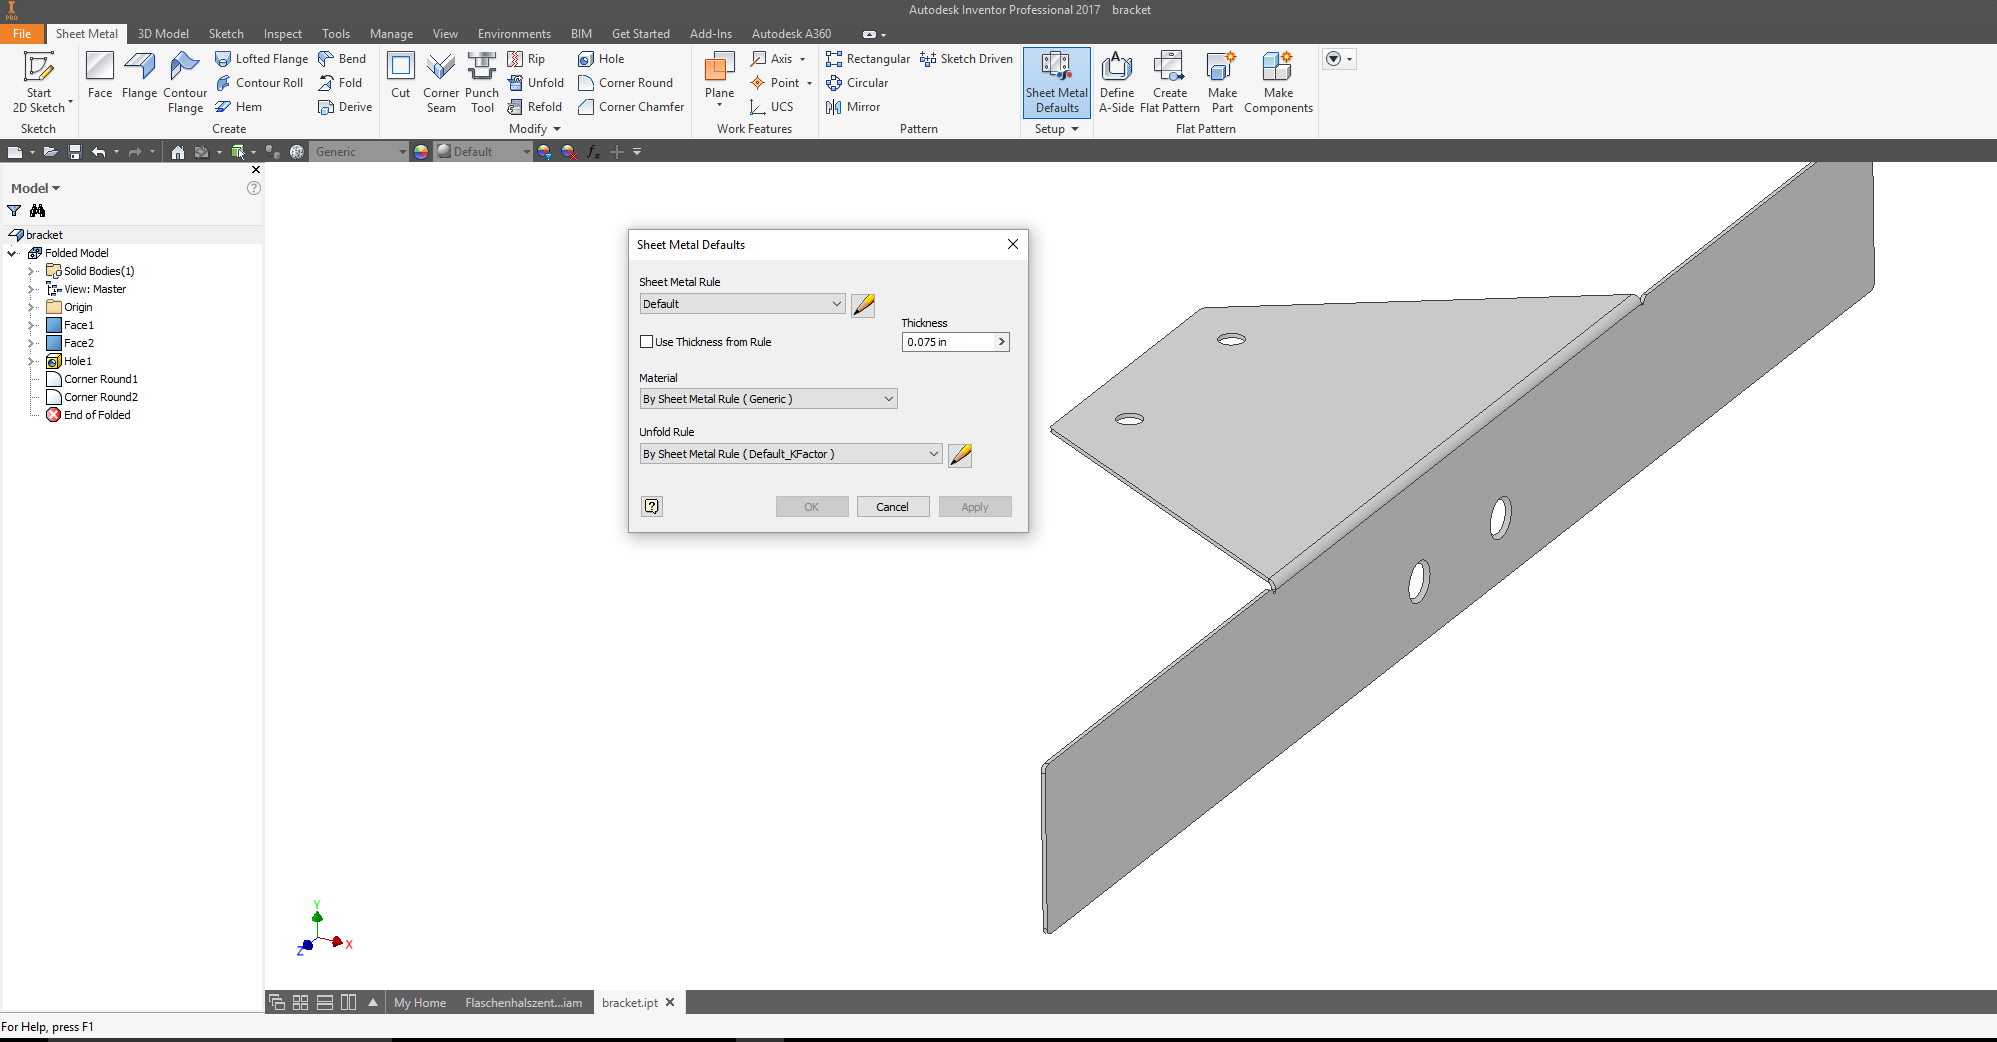
Task: Select the Corner Round tool
Action: 626,83
